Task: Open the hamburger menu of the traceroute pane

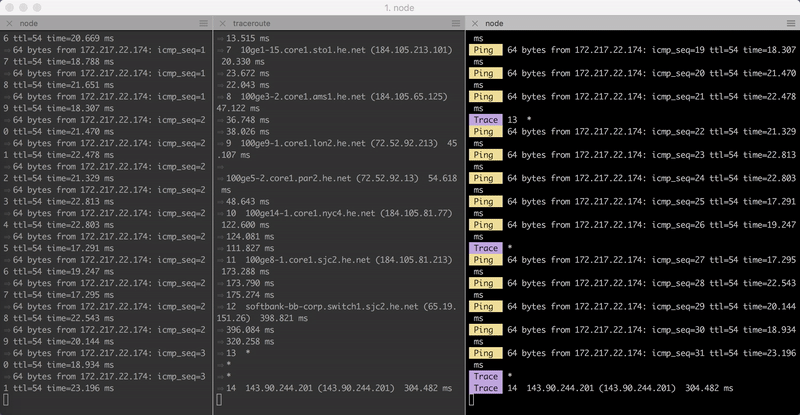Action: [456, 23]
